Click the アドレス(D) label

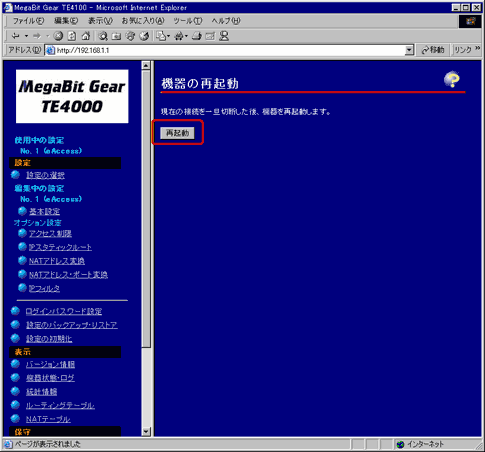pyautogui.click(x=25, y=50)
